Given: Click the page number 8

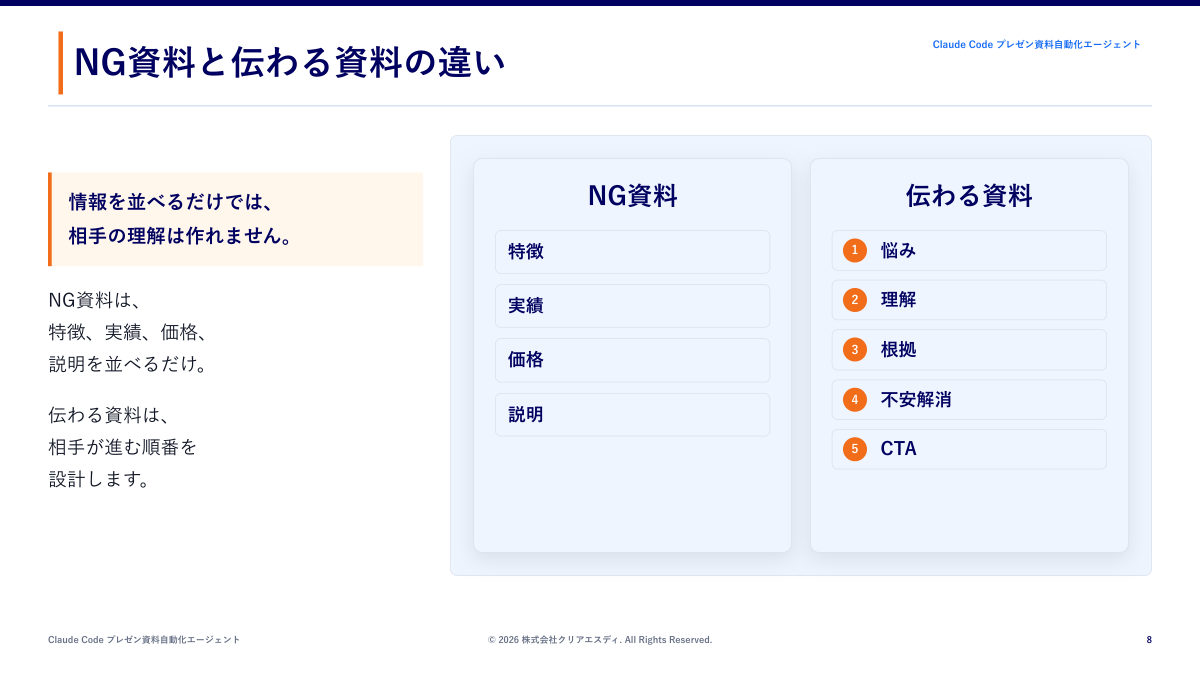Looking at the screenshot, I should (1149, 640).
